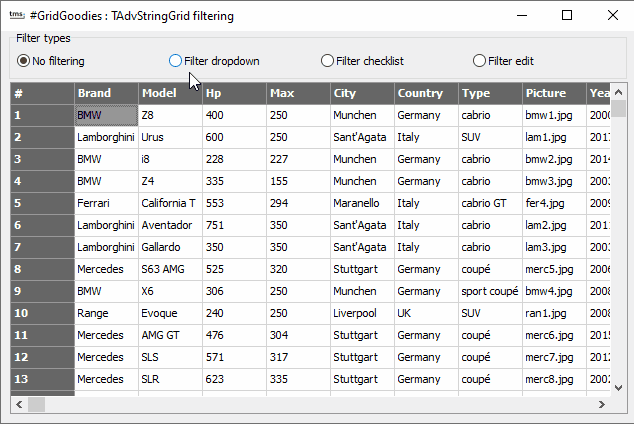Image resolution: width=634 pixels, height=426 pixels.
Task: Select row header number 5
Action: click(42, 203)
